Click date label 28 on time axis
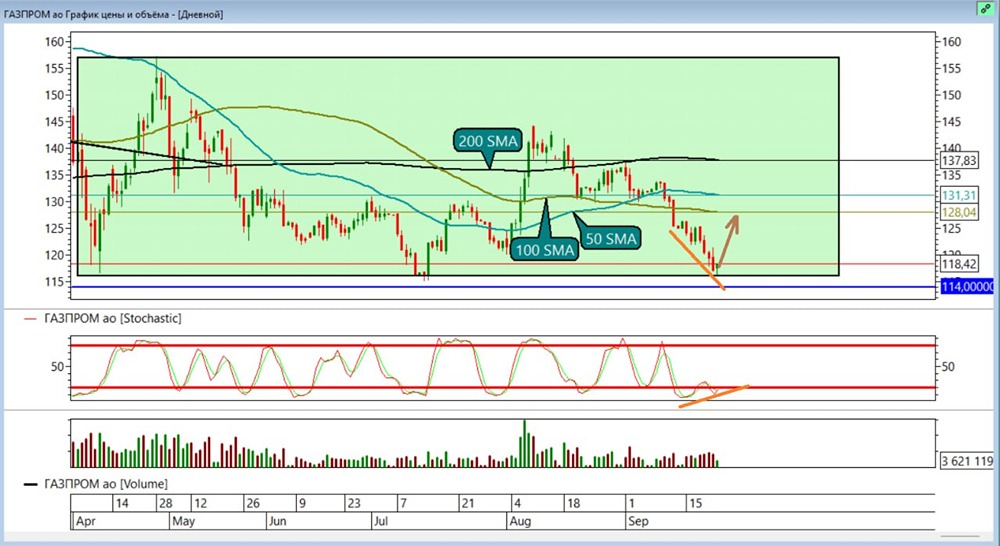1000x546 pixels. [x=166, y=503]
